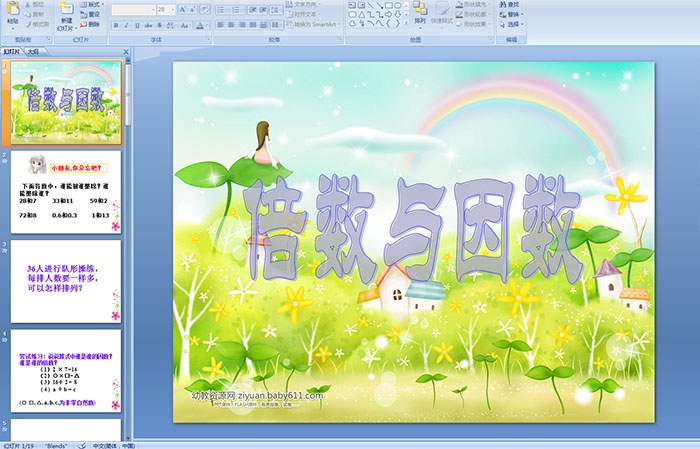Open the Select (选择) dropdown

[512, 24]
